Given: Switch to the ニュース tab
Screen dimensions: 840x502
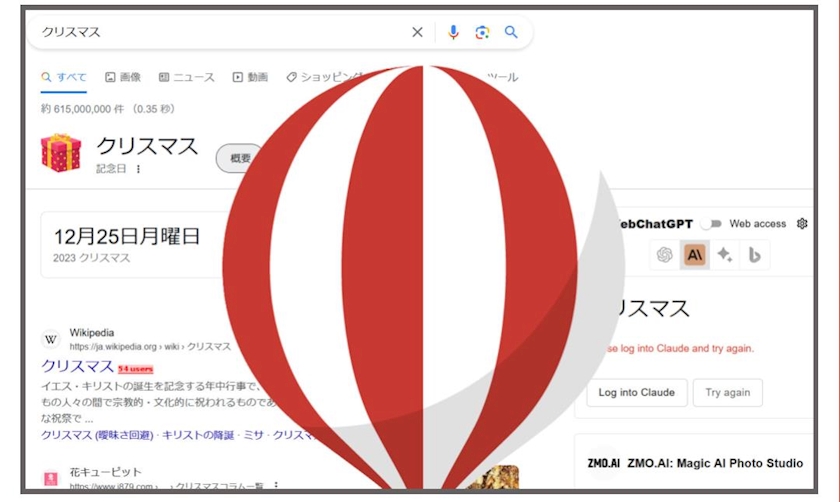Looking at the screenshot, I should coord(185,77).
